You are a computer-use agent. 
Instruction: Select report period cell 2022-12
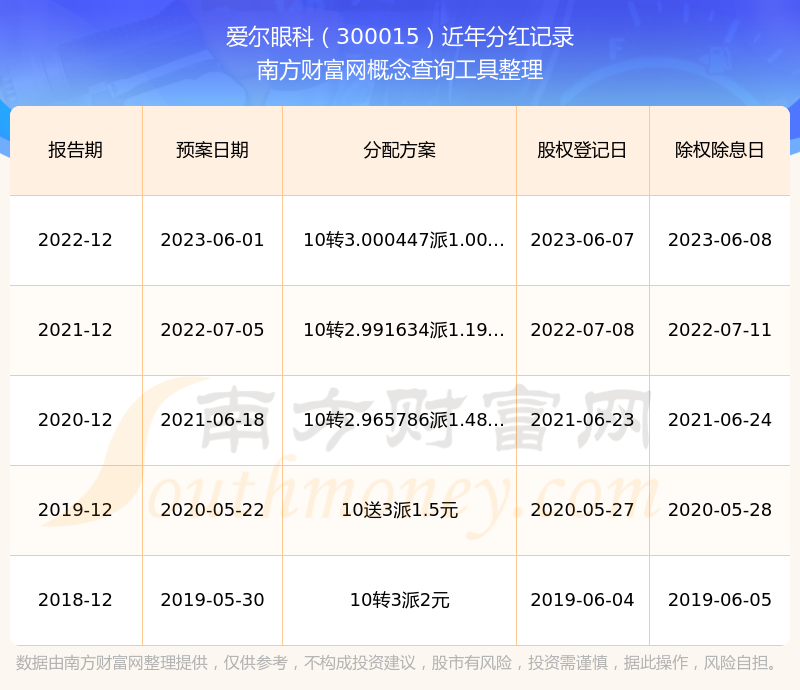(x=76, y=240)
